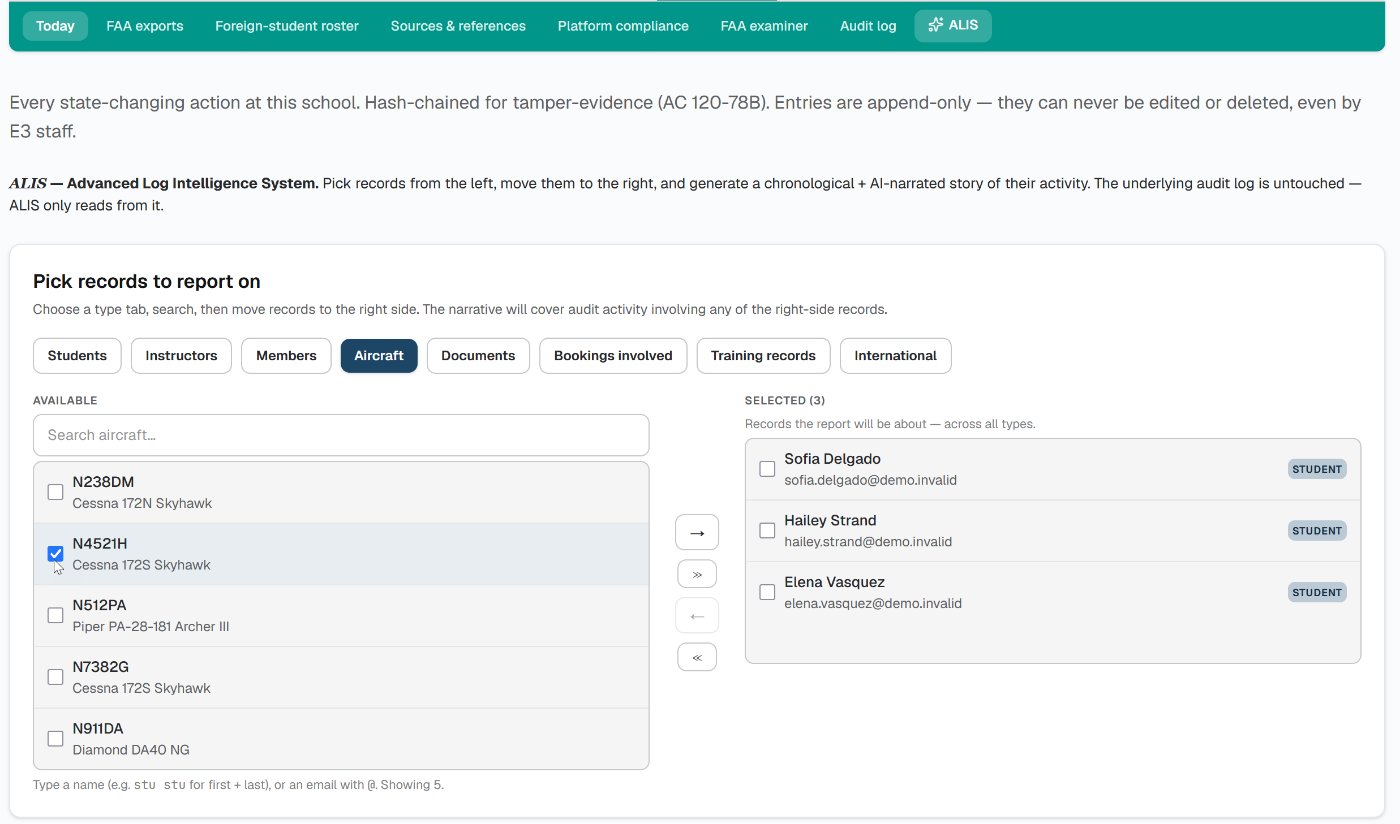The height and width of the screenshot is (824, 1400).
Task: Open Bookings involved type tab
Action: click(613, 356)
